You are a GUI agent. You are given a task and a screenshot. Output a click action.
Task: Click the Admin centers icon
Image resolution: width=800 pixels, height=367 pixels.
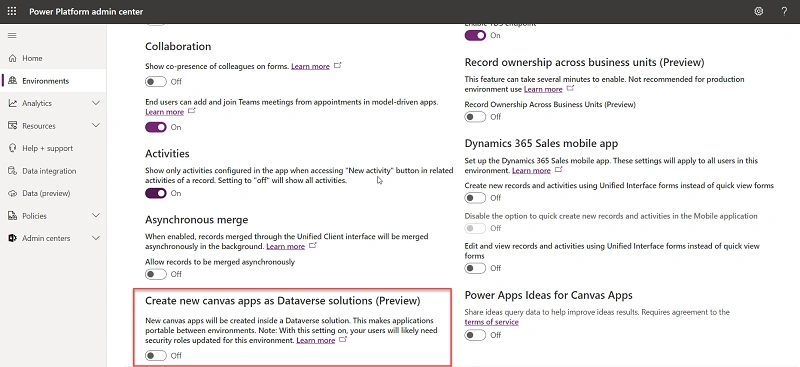pos(13,238)
